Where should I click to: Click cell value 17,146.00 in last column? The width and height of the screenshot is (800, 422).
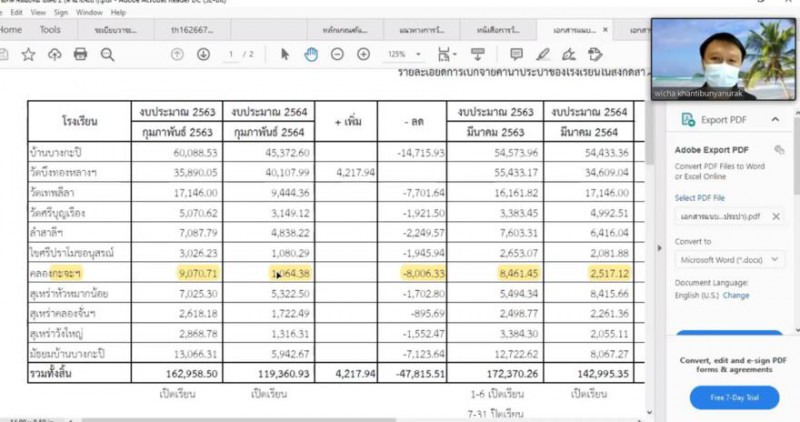[x=607, y=192]
